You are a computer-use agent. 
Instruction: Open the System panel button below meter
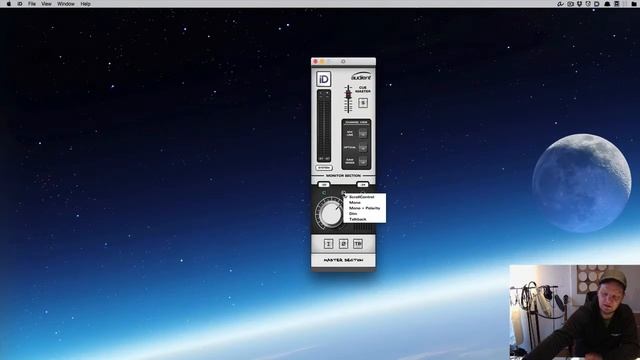[x=324, y=168]
